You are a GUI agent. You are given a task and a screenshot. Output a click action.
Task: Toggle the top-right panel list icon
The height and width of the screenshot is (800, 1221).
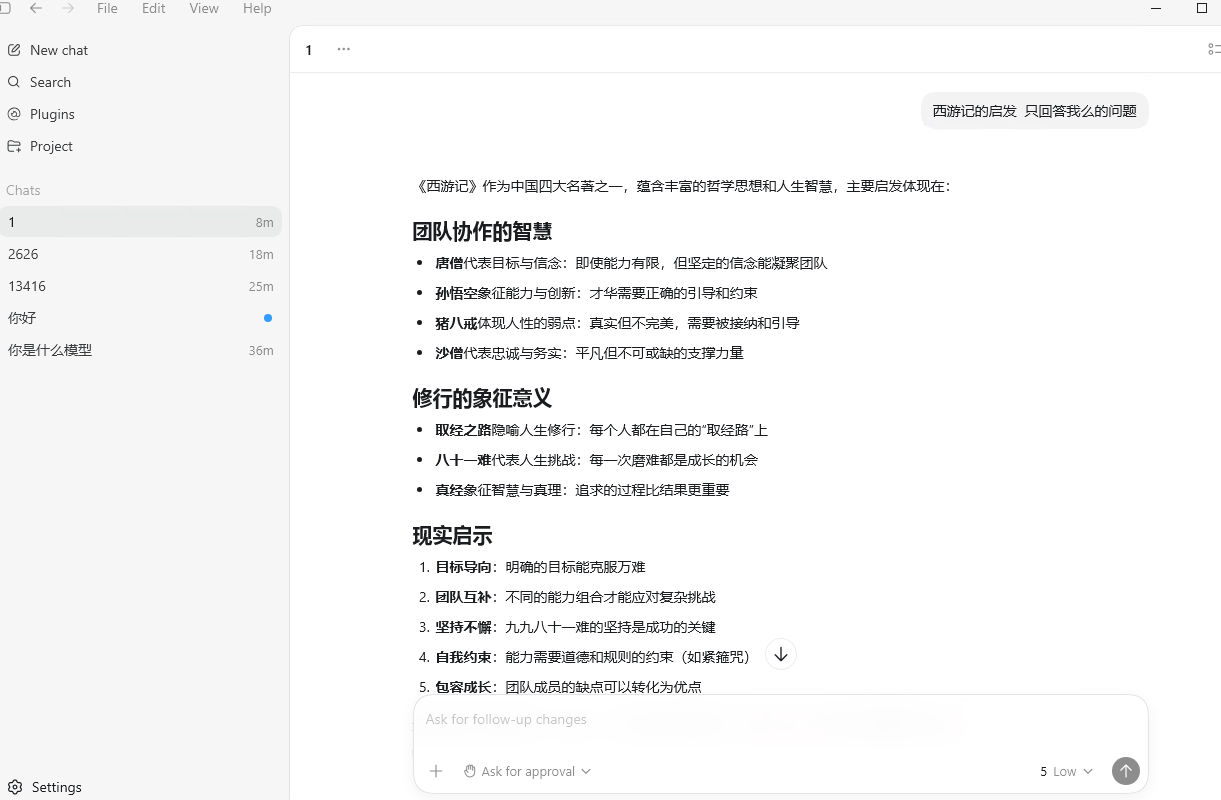tap(1214, 49)
